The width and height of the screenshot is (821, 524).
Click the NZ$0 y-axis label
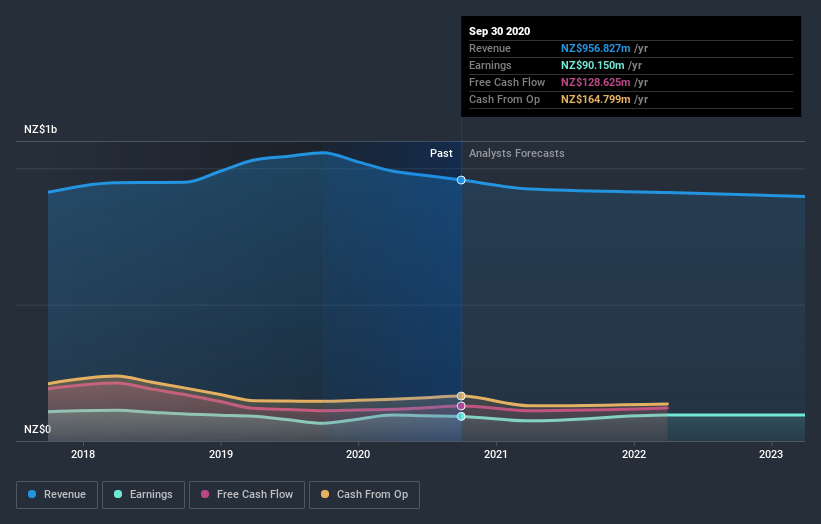[x=38, y=429]
